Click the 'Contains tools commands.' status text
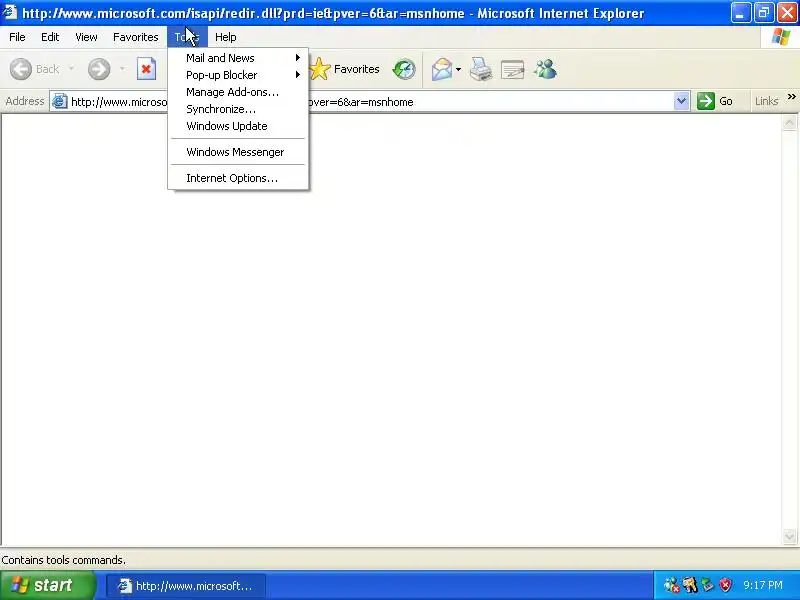The image size is (800, 600). pyautogui.click(x=63, y=560)
